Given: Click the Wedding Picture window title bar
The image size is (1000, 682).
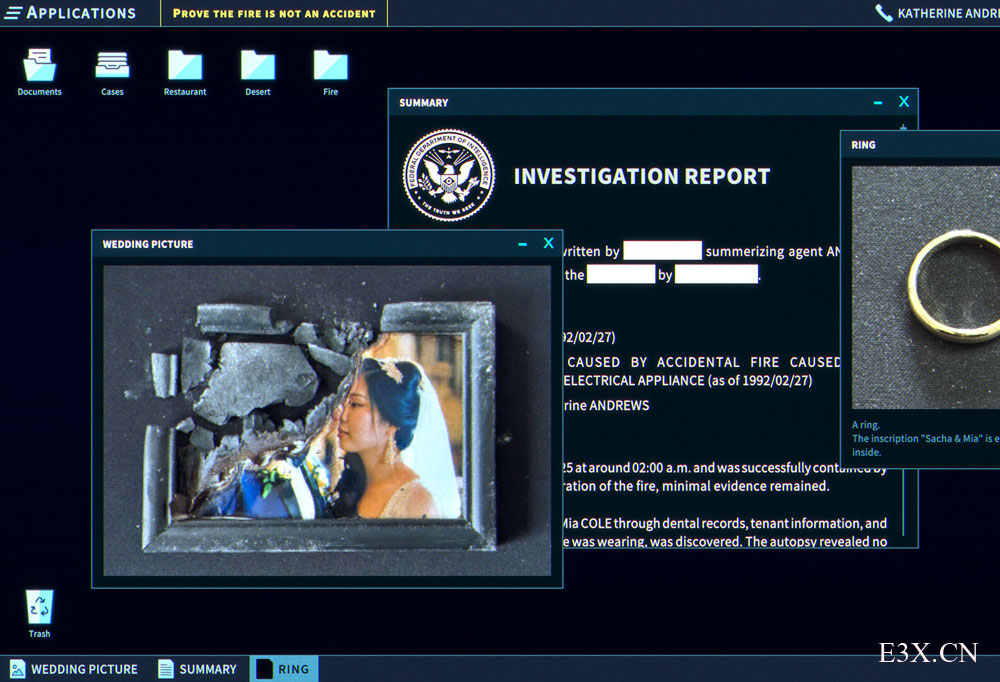Looking at the screenshot, I should (327, 244).
